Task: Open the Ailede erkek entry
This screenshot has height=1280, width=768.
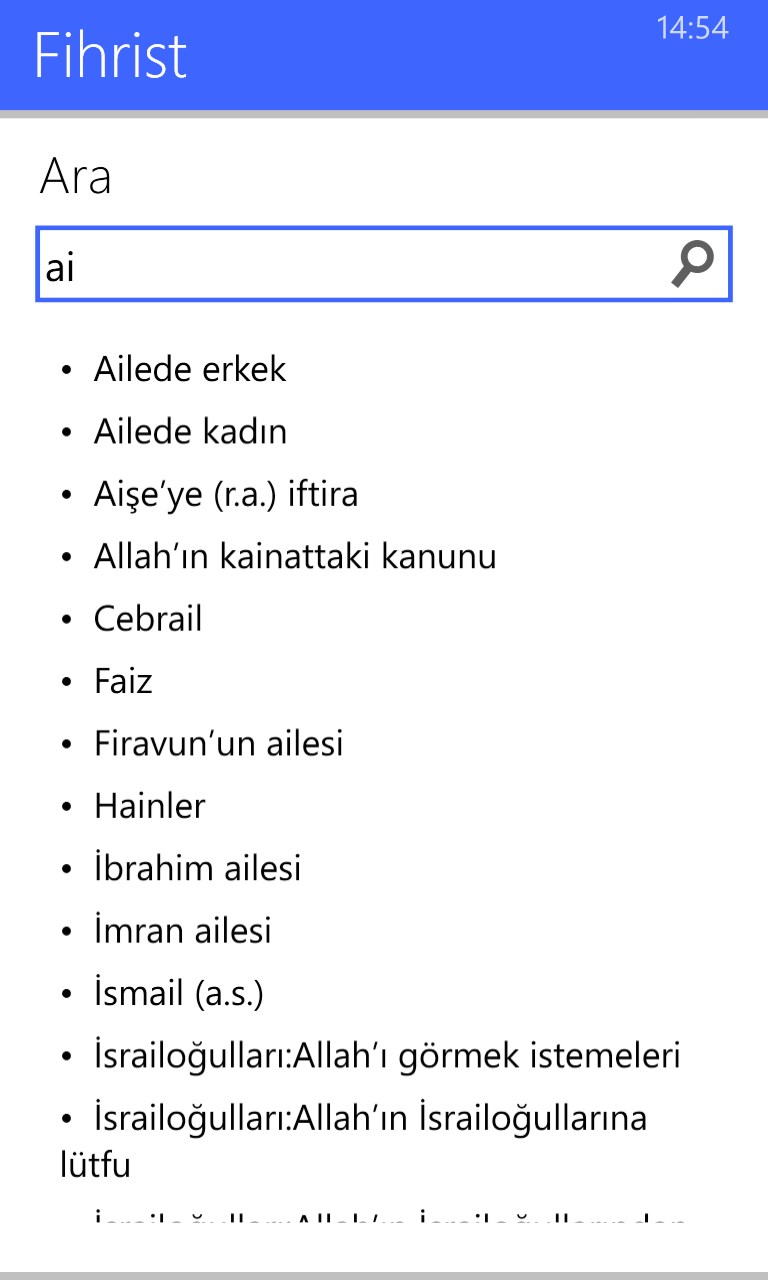Action: (x=190, y=370)
